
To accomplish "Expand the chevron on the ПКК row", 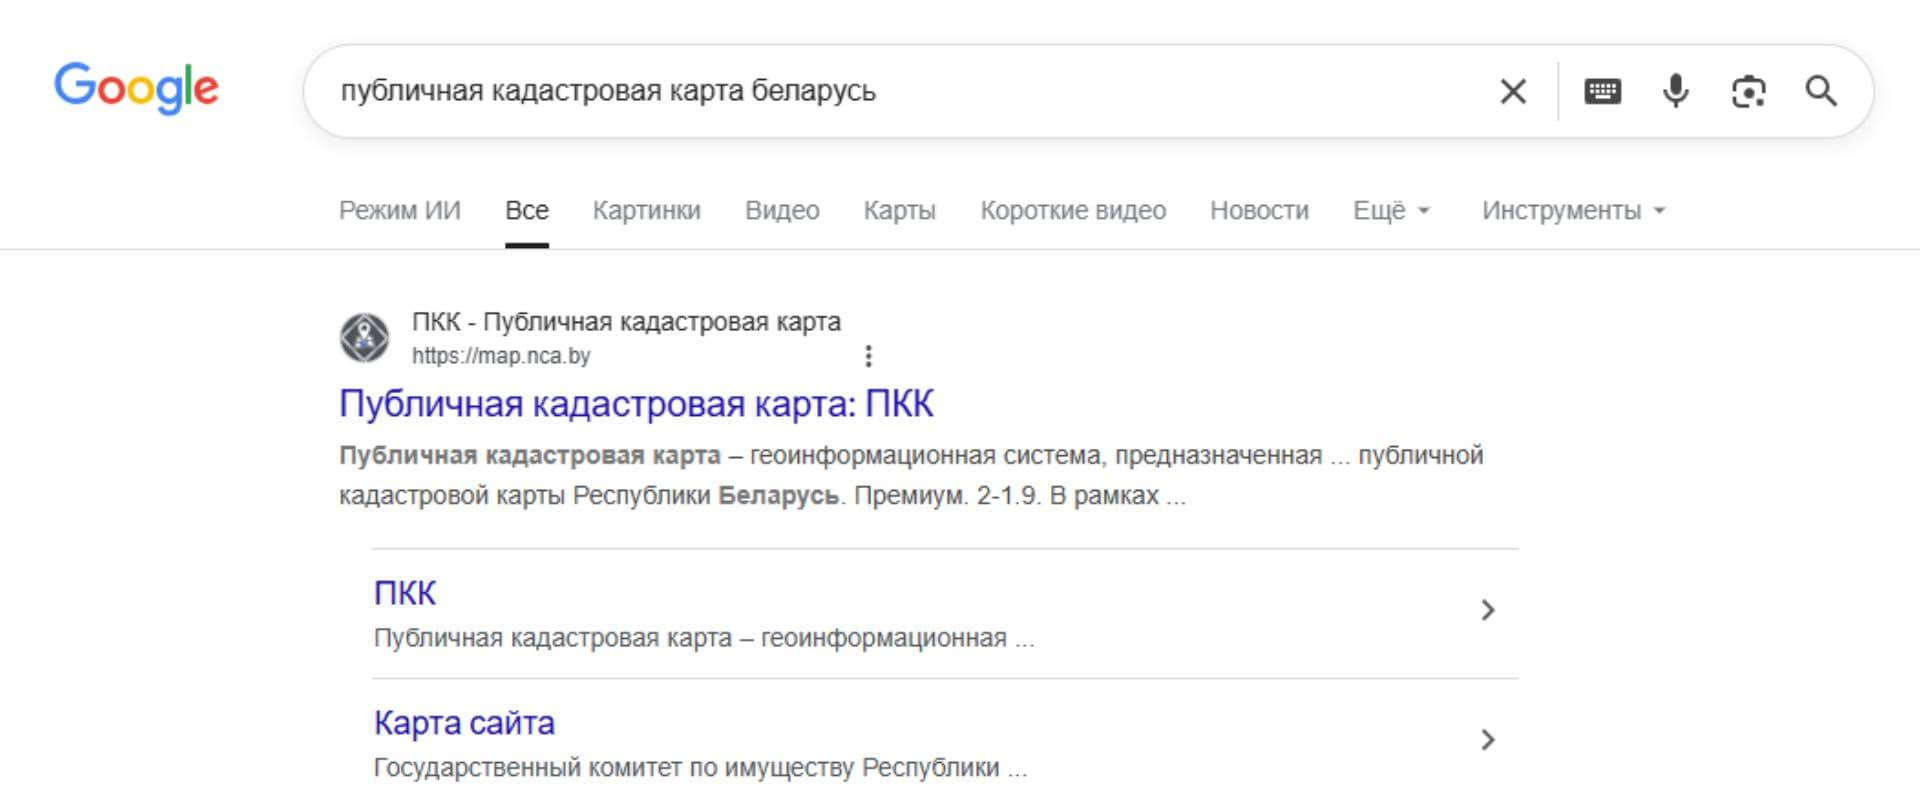I will pyautogui.click(x=1488, y=610).
